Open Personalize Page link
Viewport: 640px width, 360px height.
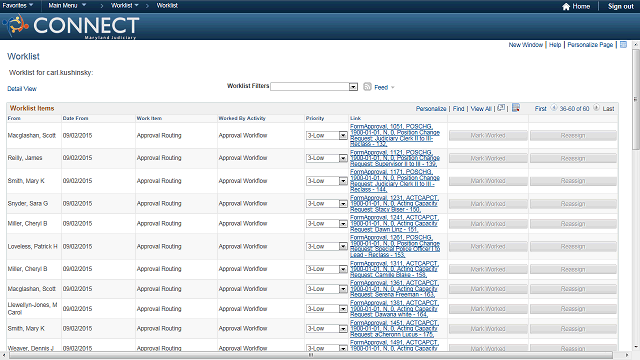590,45
